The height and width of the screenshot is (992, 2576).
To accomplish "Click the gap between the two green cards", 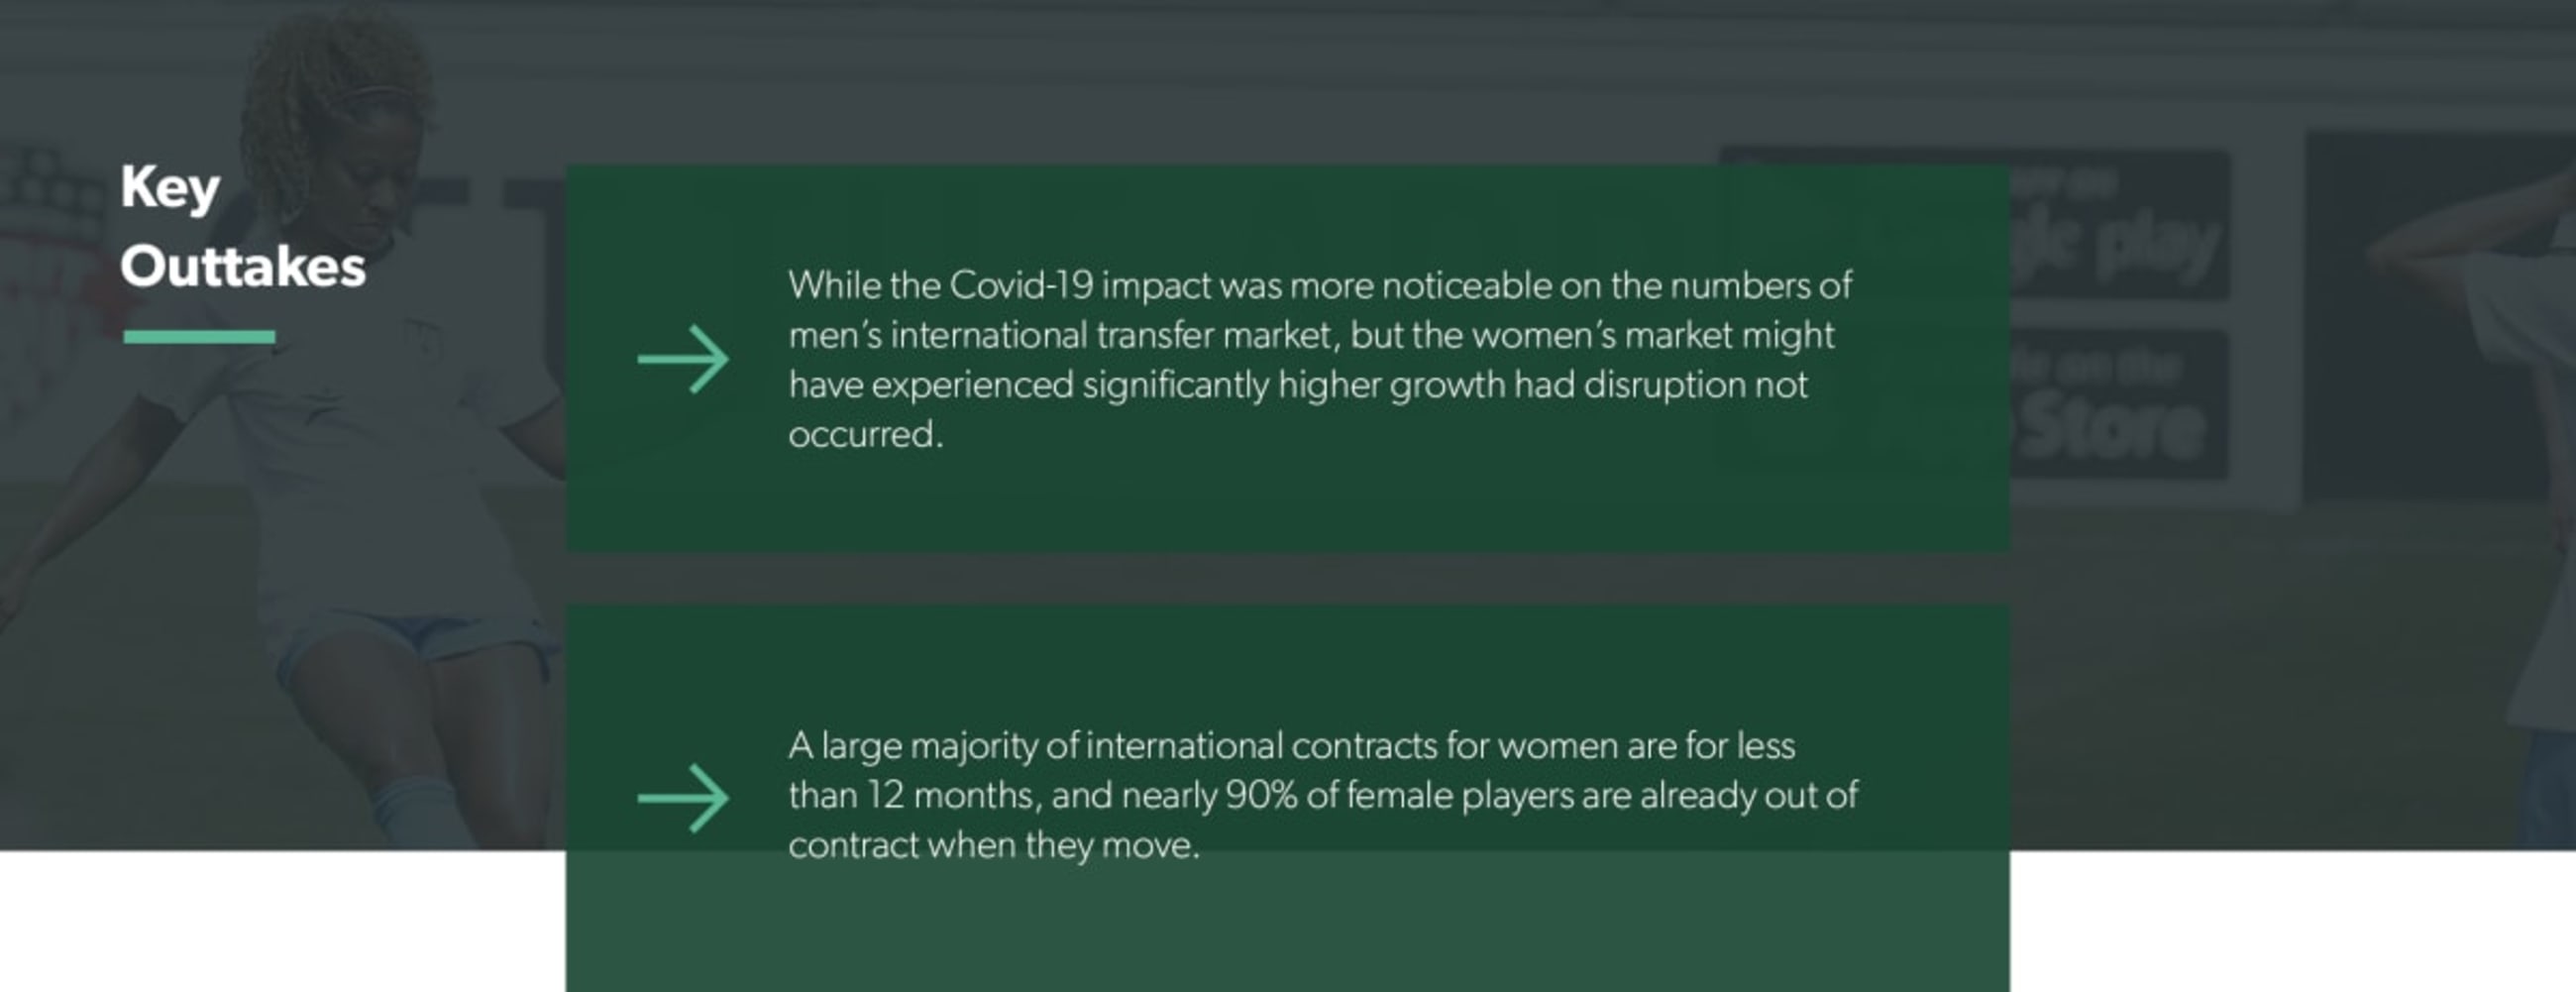I will click(1288, 578).
